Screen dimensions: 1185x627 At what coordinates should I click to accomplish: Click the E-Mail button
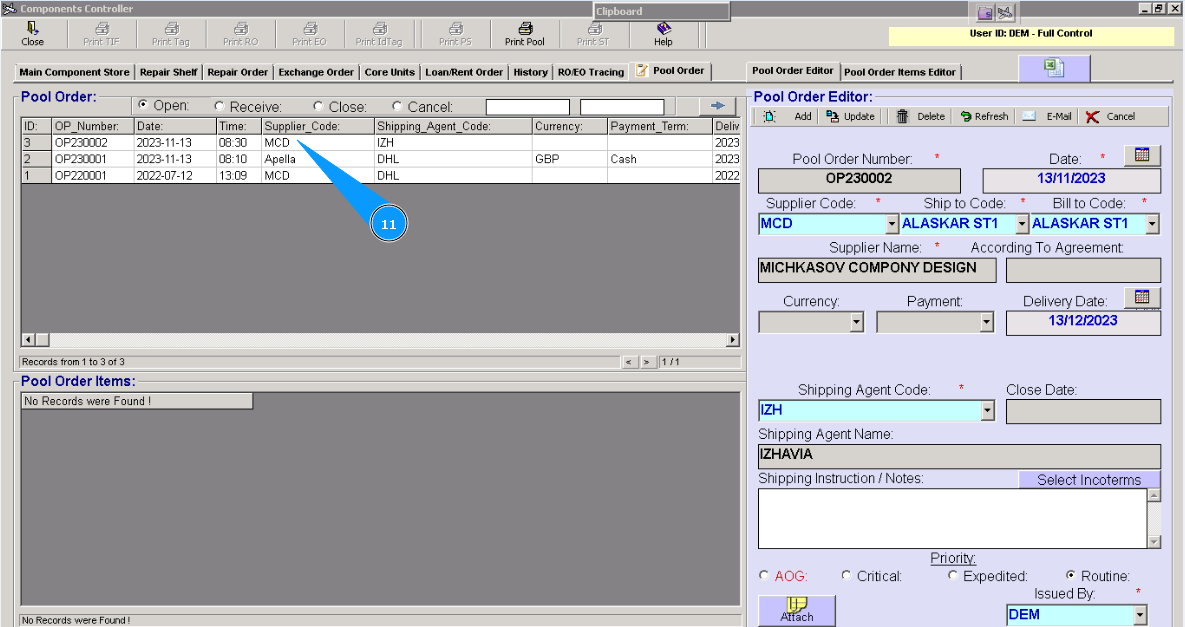tap(1047, 116)
